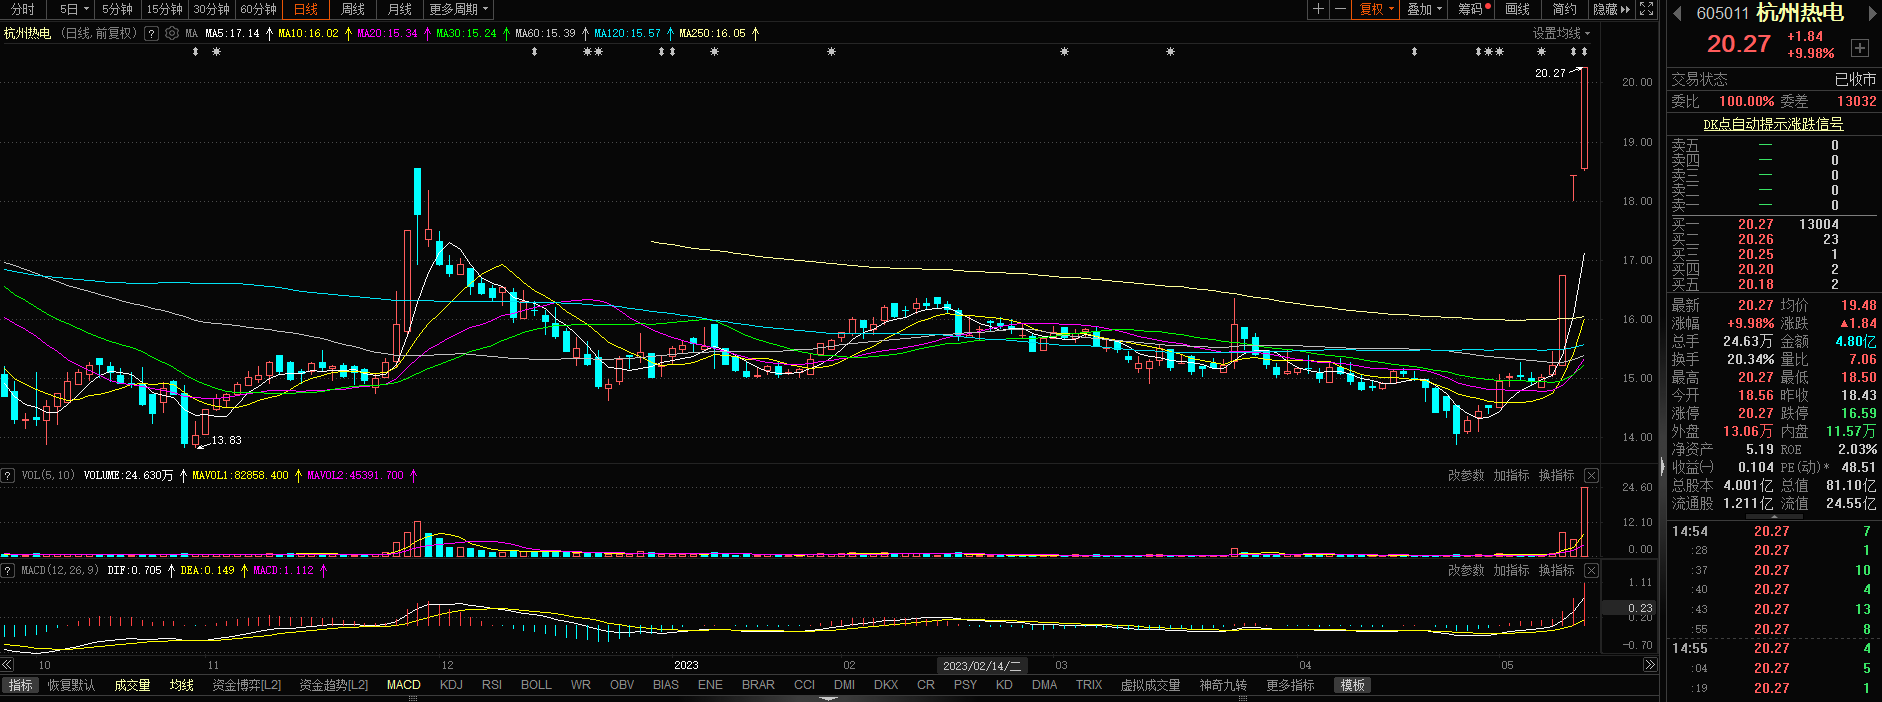Zoom in chart with plus icon
Image resolution: width=1882 pixels, height=702 pixels.
(1318, 9)
